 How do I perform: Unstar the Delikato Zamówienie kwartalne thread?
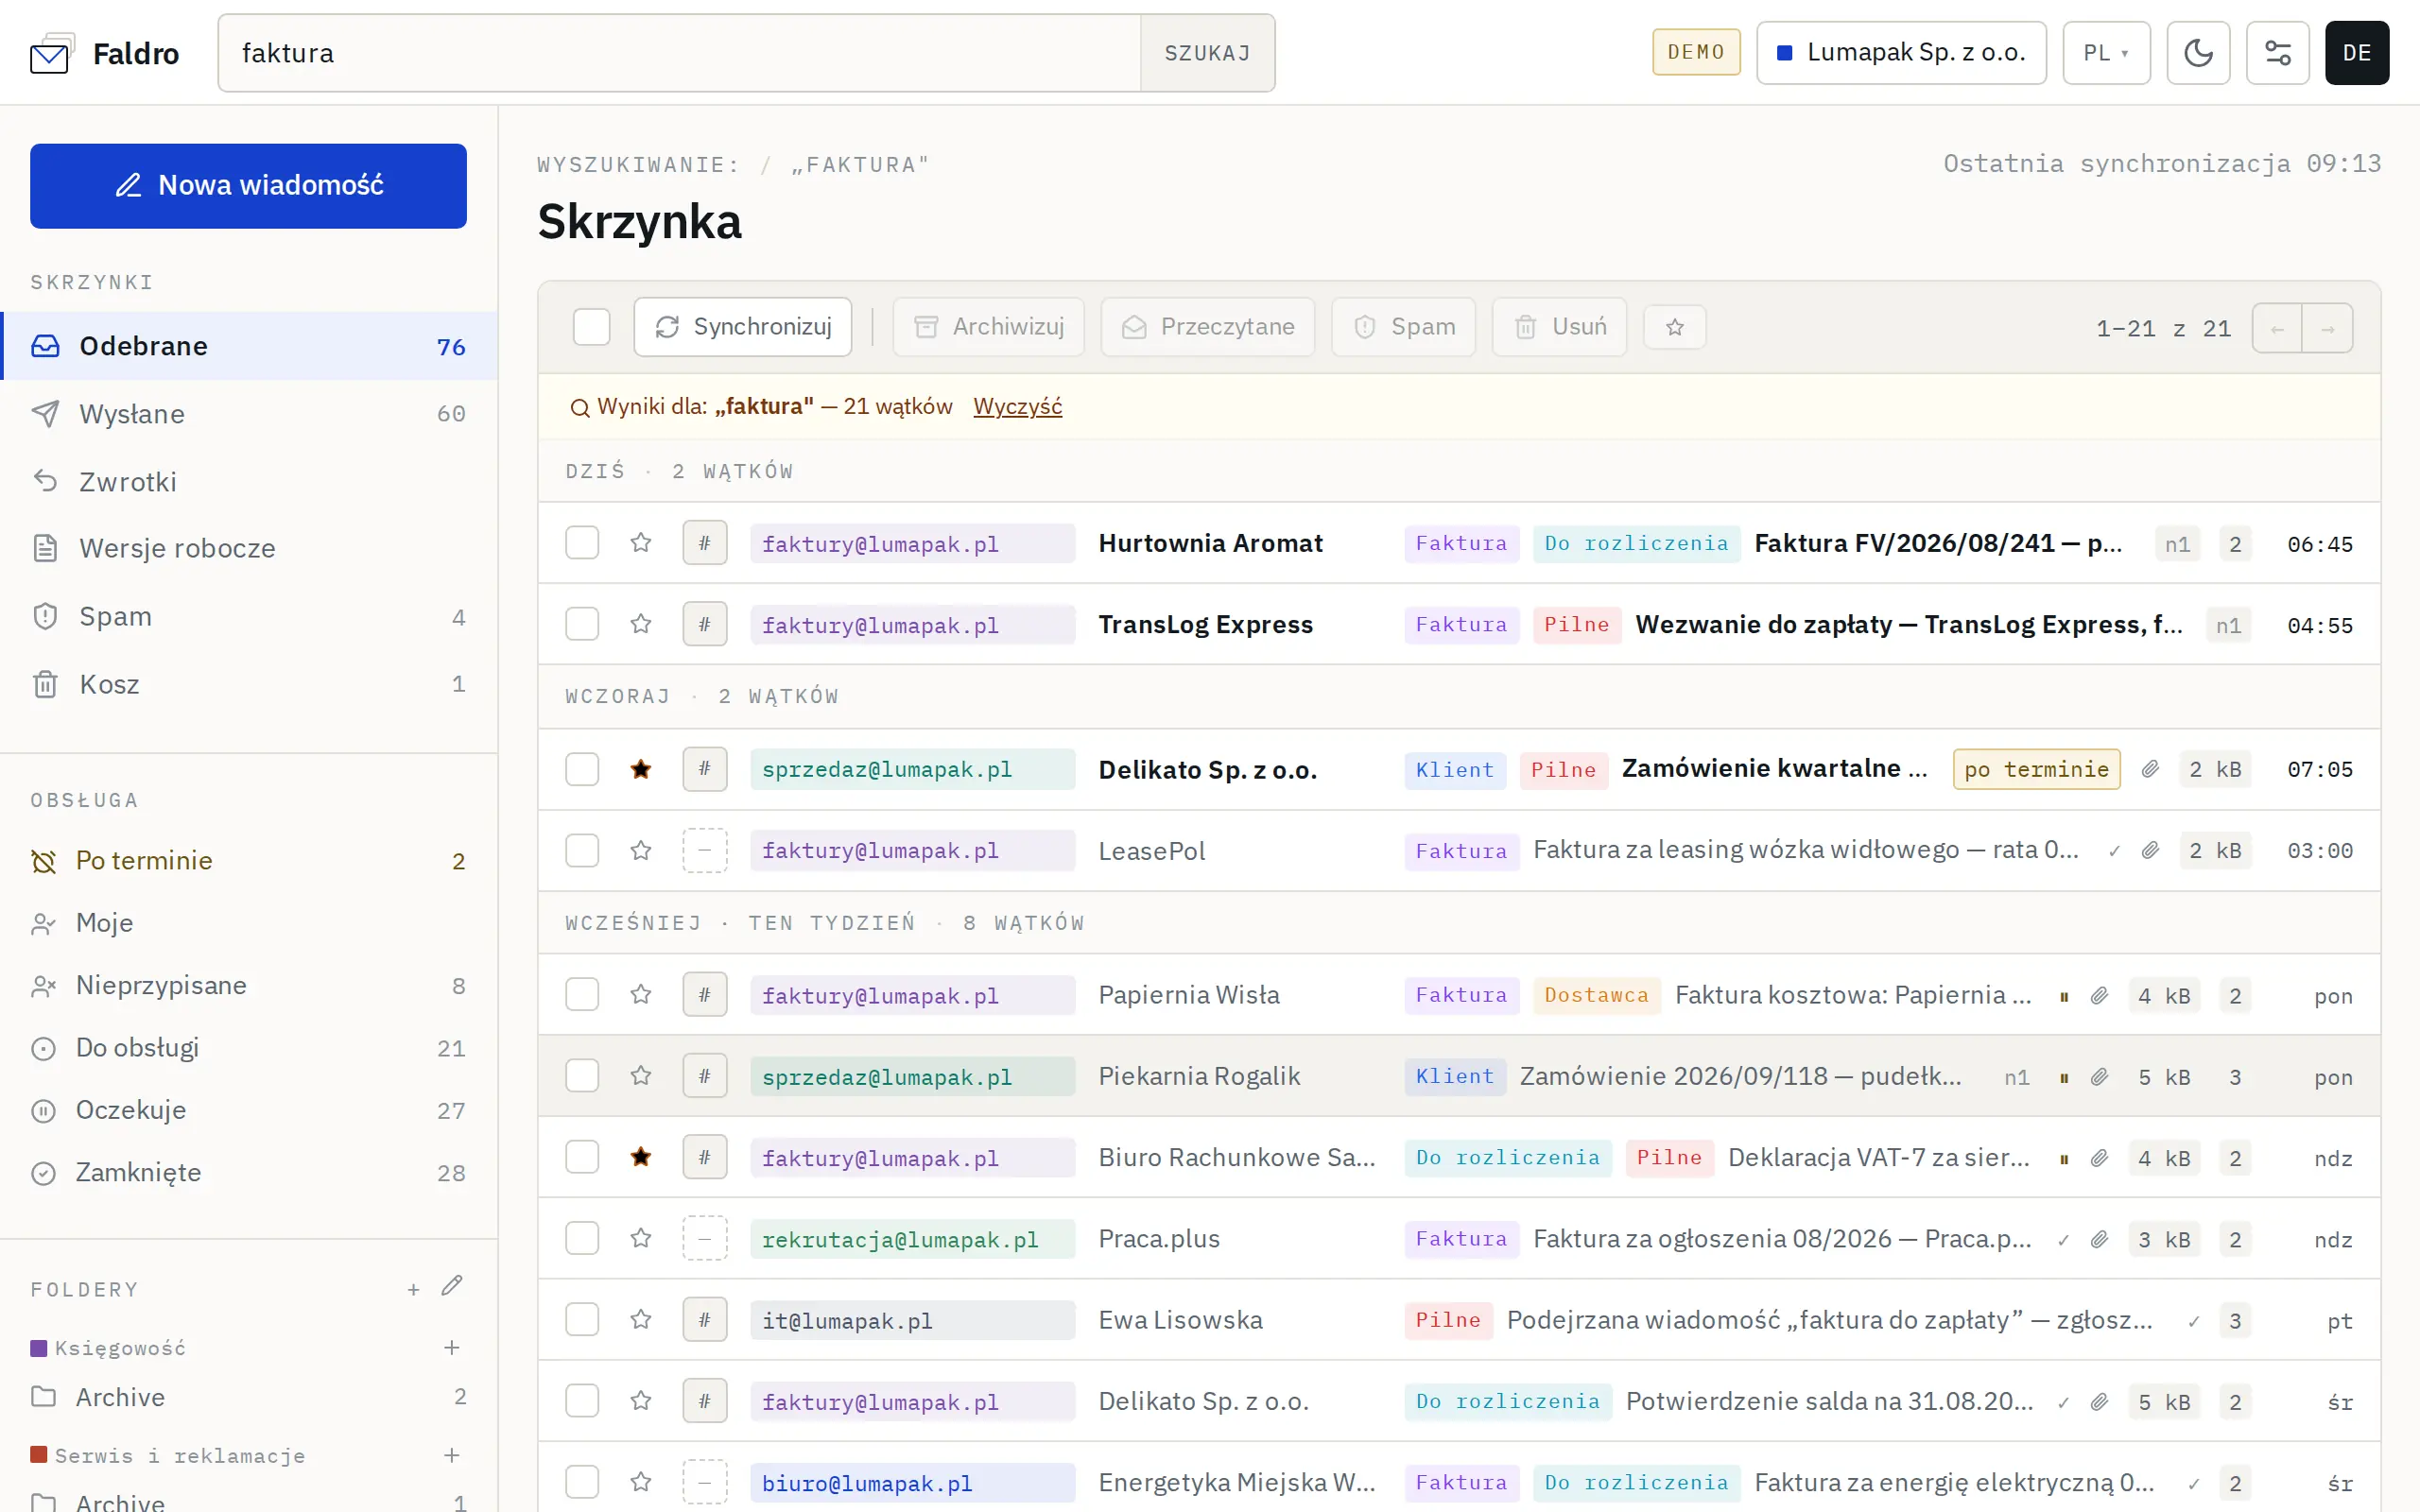(x=641, y=769)
